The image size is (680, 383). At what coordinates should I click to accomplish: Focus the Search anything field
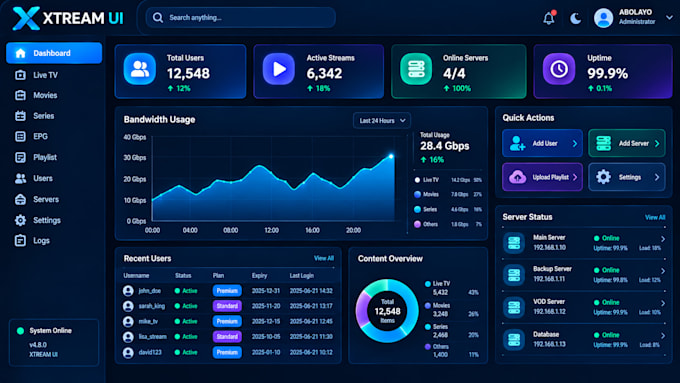click(x=241, y=18)
